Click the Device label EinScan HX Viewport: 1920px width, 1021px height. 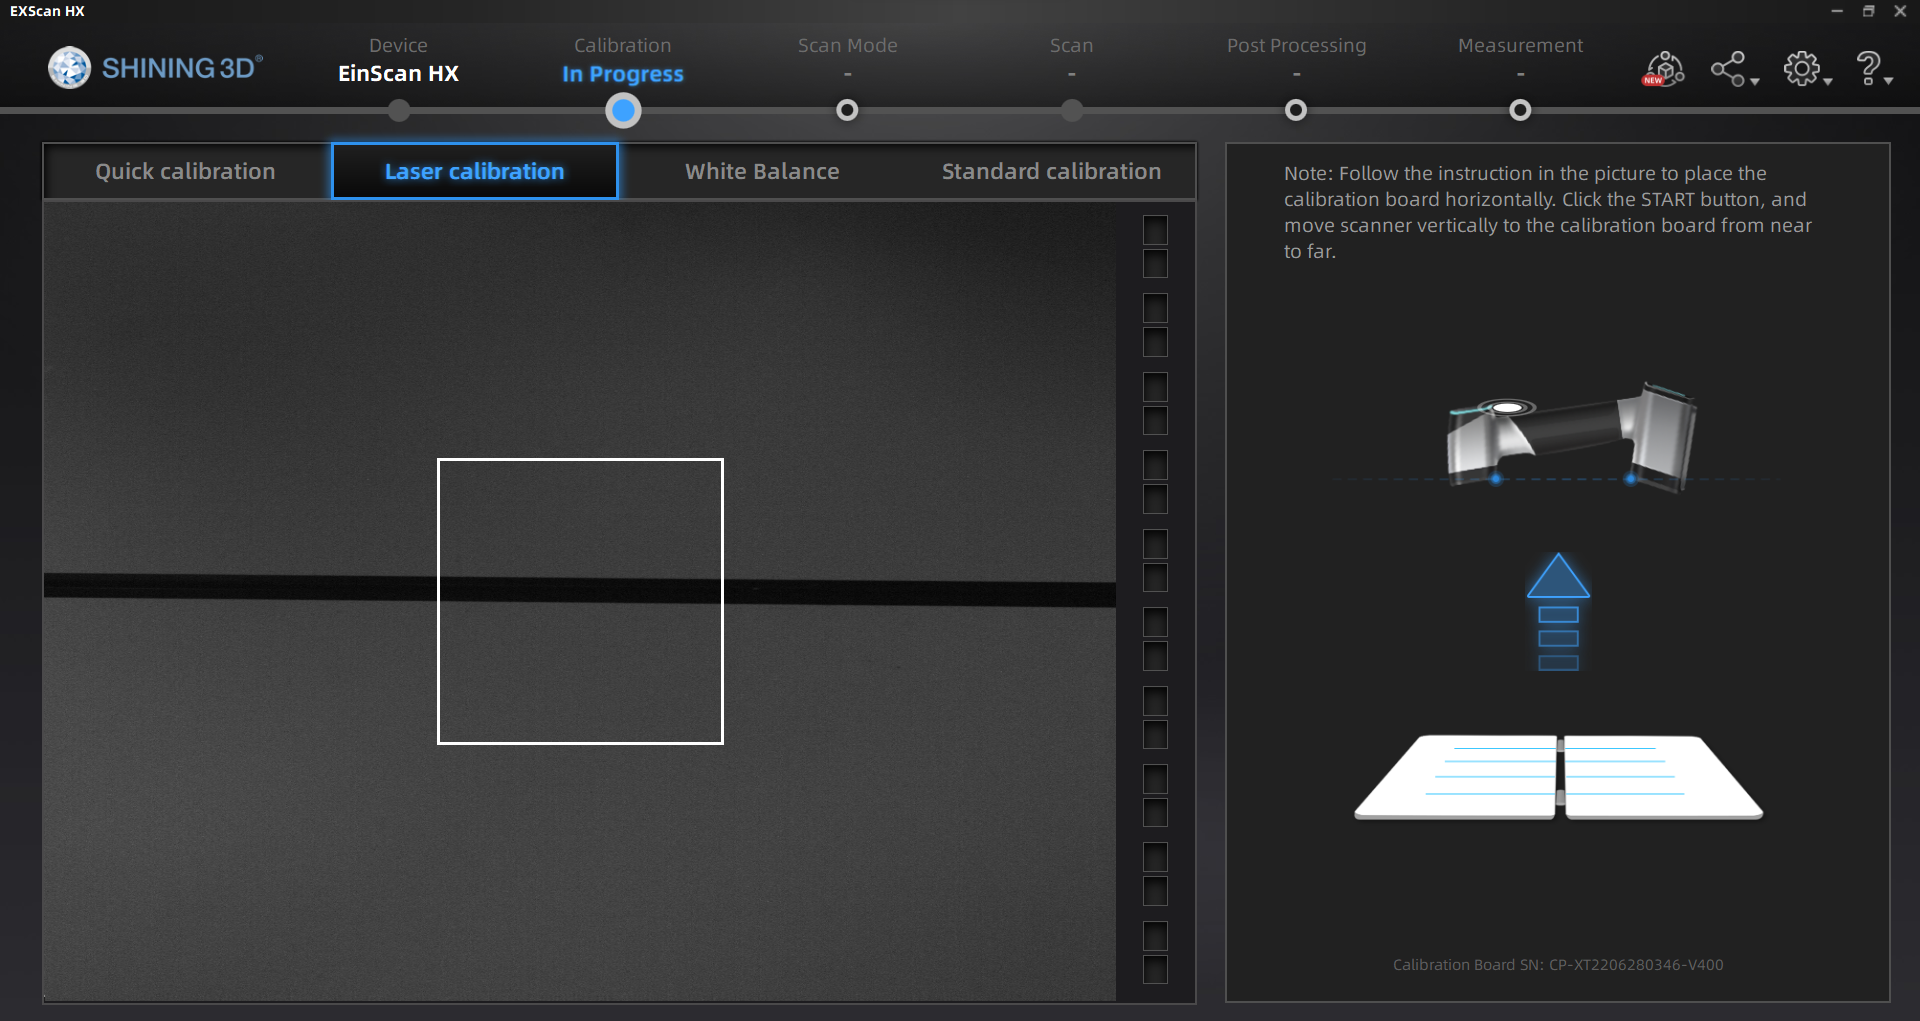pos(398,73)
